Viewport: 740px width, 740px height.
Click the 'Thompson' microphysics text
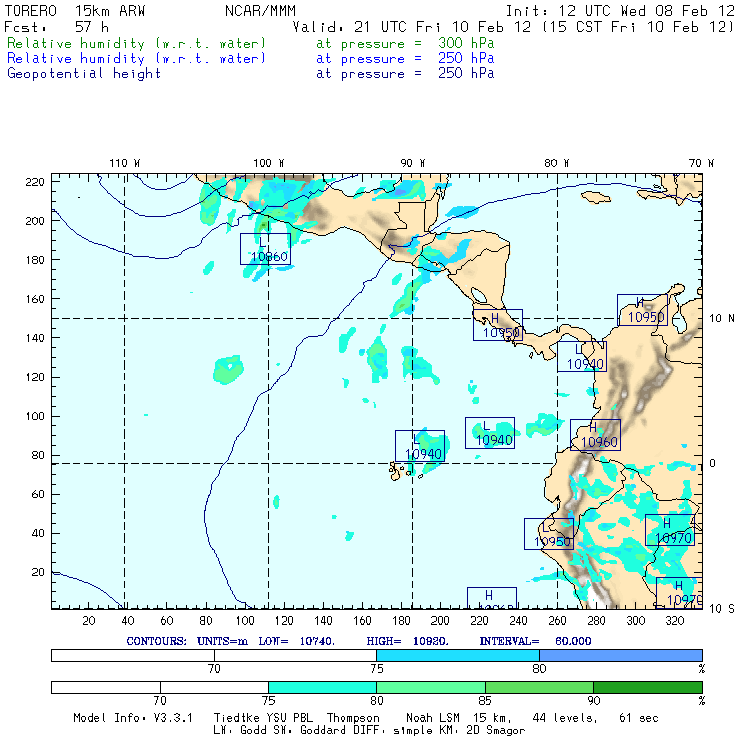tap(353, 718)
